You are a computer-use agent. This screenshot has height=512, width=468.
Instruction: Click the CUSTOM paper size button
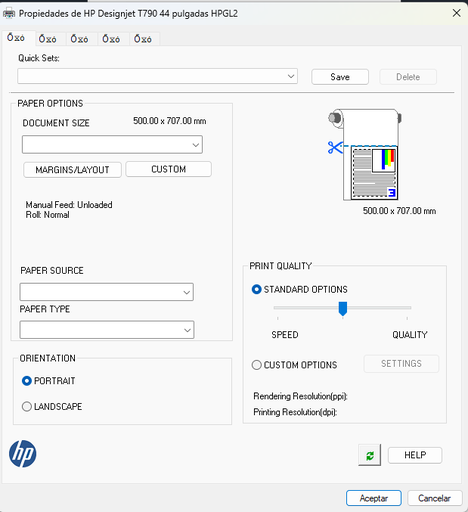point(168,169)
